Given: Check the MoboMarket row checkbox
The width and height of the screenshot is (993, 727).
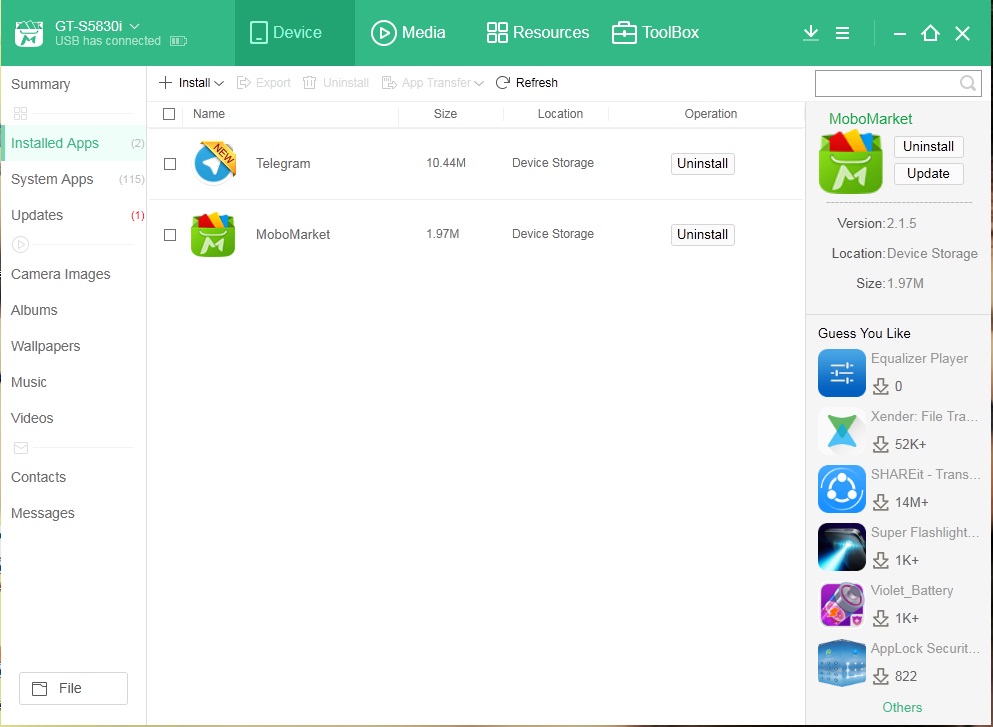Looking at the screenshot, I should point(170,235).
